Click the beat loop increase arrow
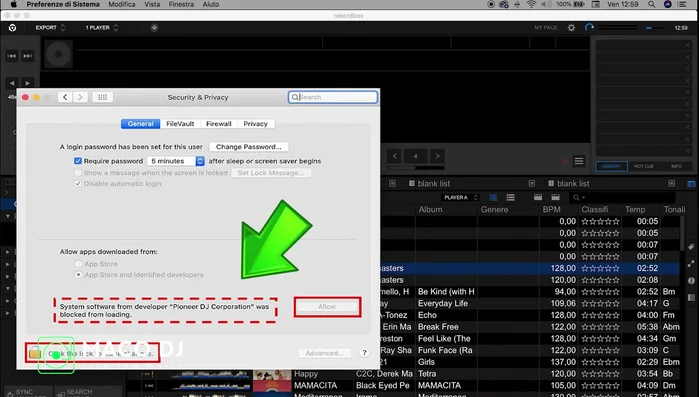The height and width of the screenshot is (397, 699). [x=437, y=156]
